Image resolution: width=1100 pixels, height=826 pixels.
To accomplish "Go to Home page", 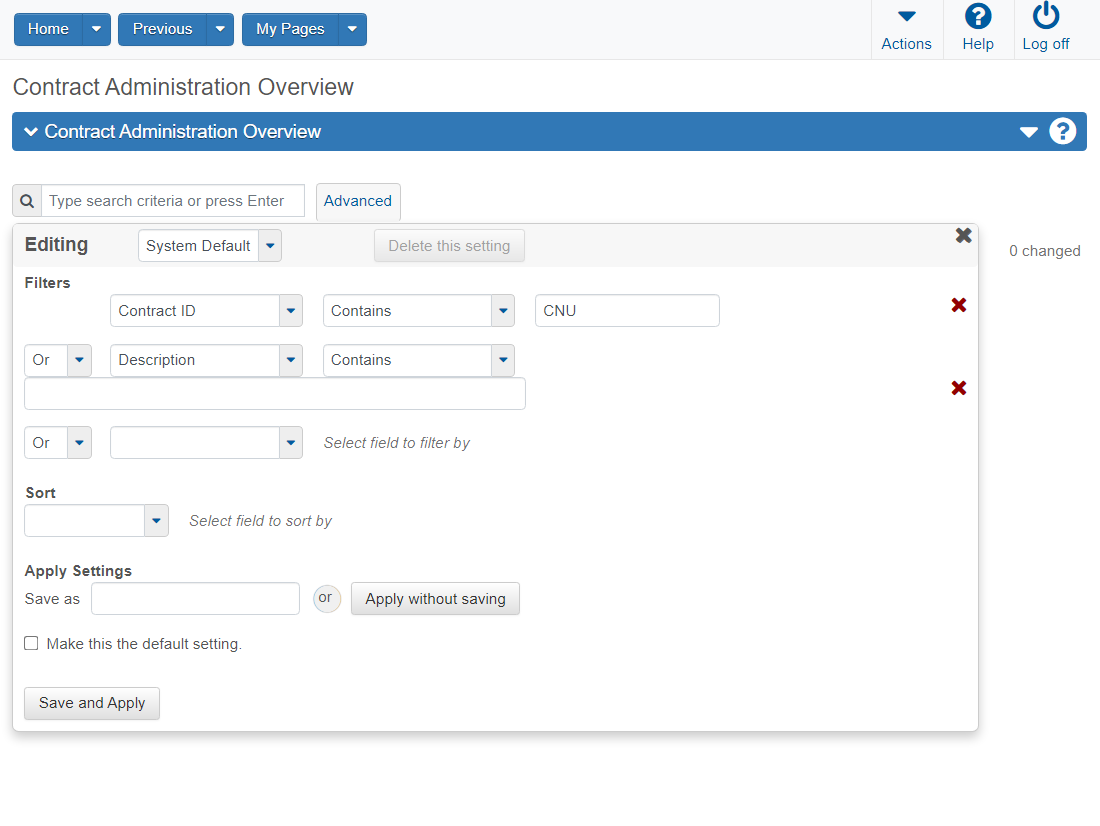I will 48,29.
